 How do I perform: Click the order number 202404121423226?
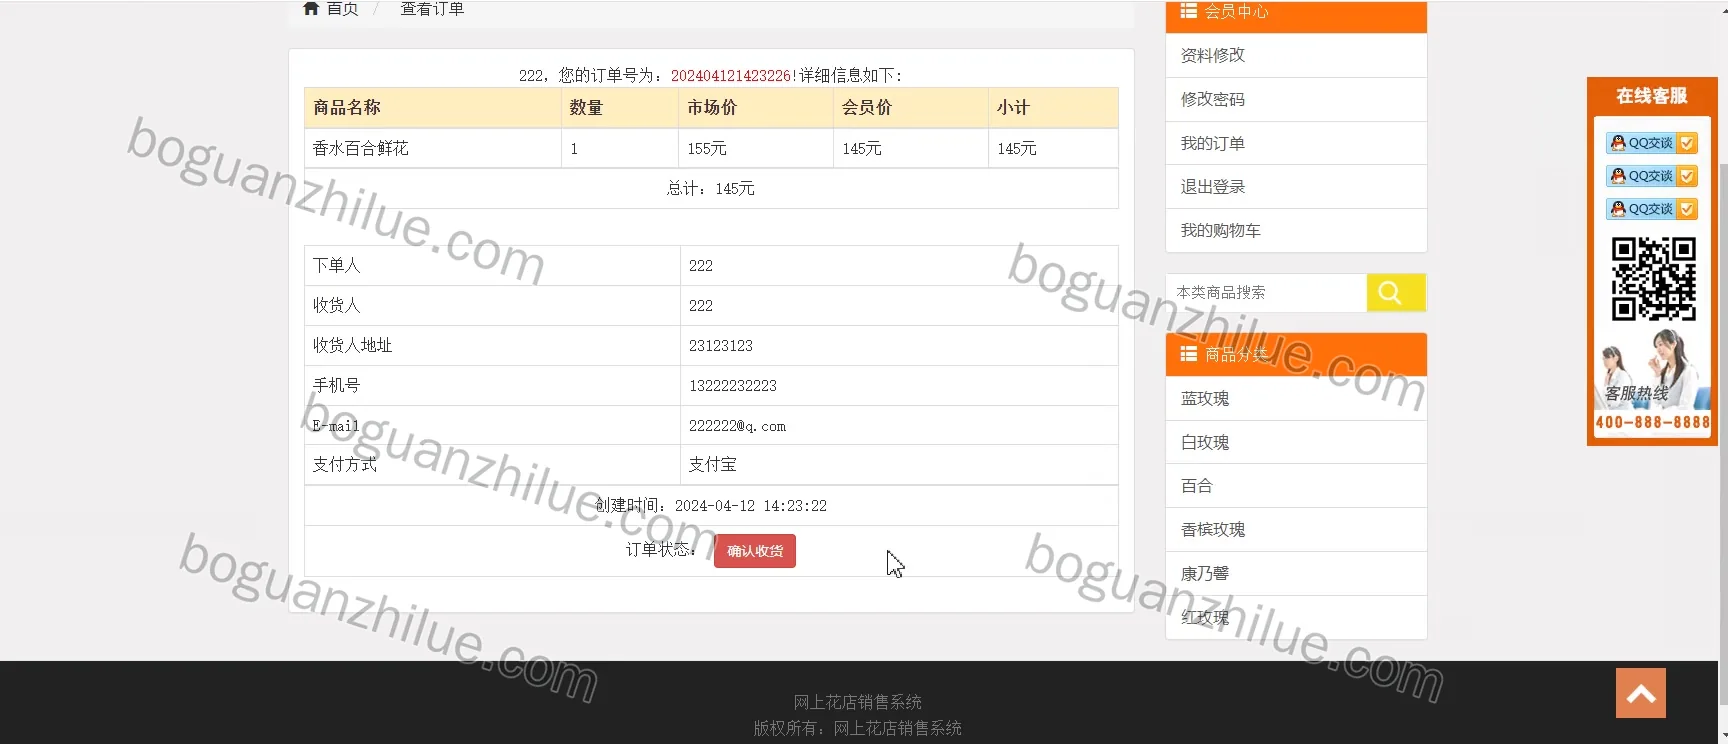(730, 76)
